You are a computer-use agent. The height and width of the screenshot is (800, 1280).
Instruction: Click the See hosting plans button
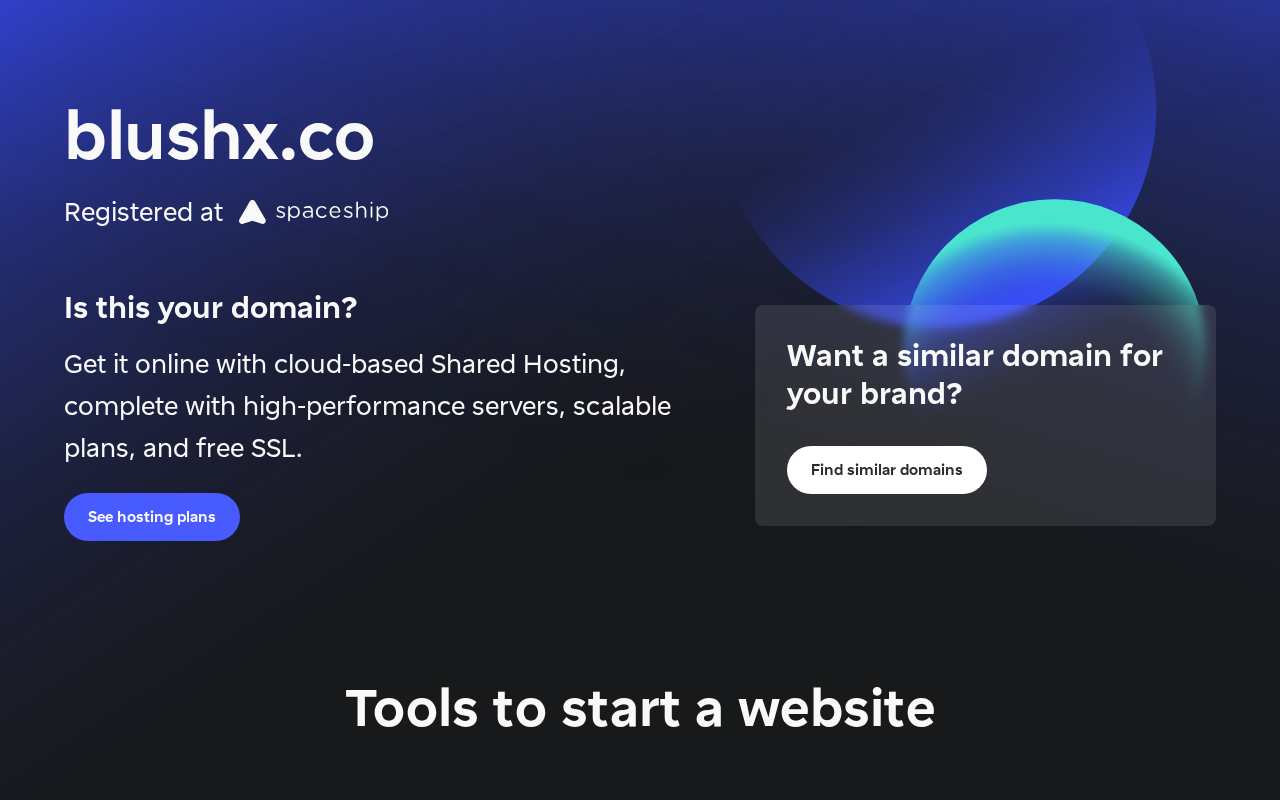[152, 517]
